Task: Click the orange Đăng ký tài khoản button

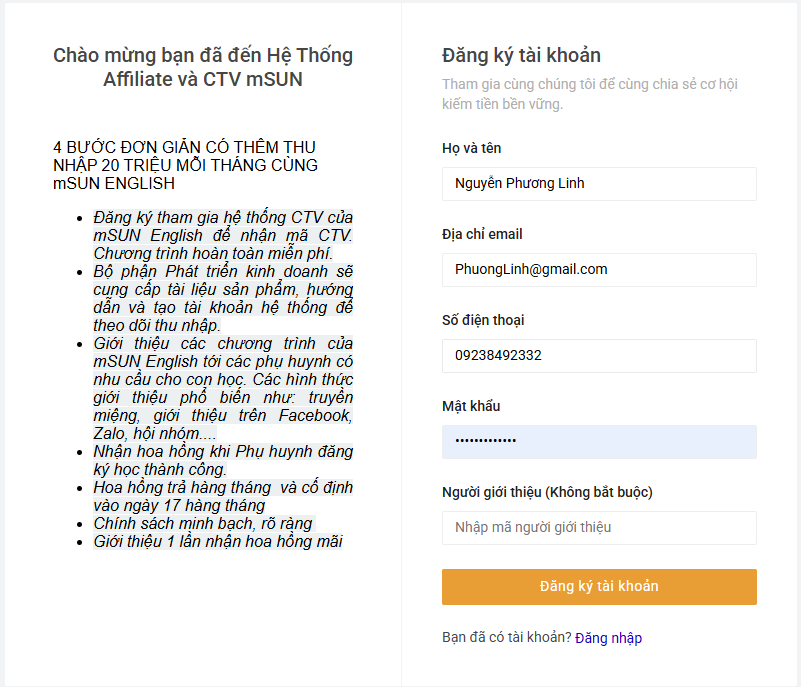Action: pyautogui.click(x=599, y=587)
